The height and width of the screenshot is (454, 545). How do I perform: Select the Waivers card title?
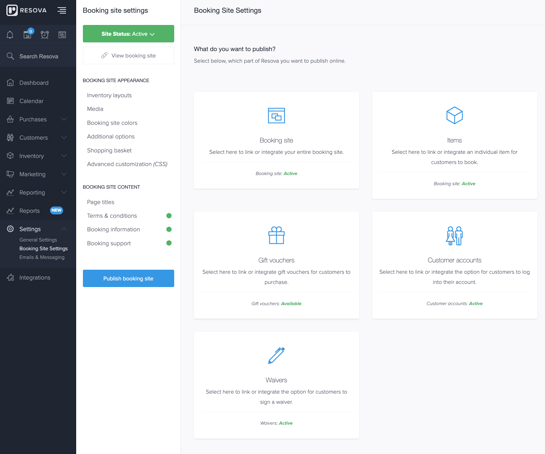pyautogui.click(x=276, y=380)
